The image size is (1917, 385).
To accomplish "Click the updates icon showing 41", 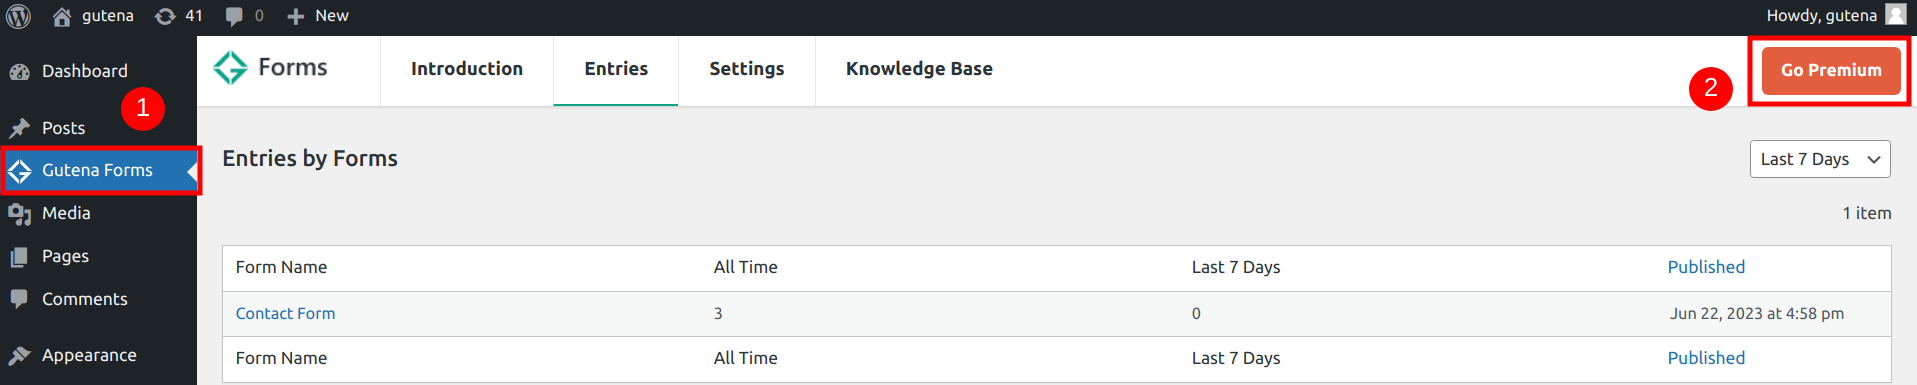I will tap(165, 16).
